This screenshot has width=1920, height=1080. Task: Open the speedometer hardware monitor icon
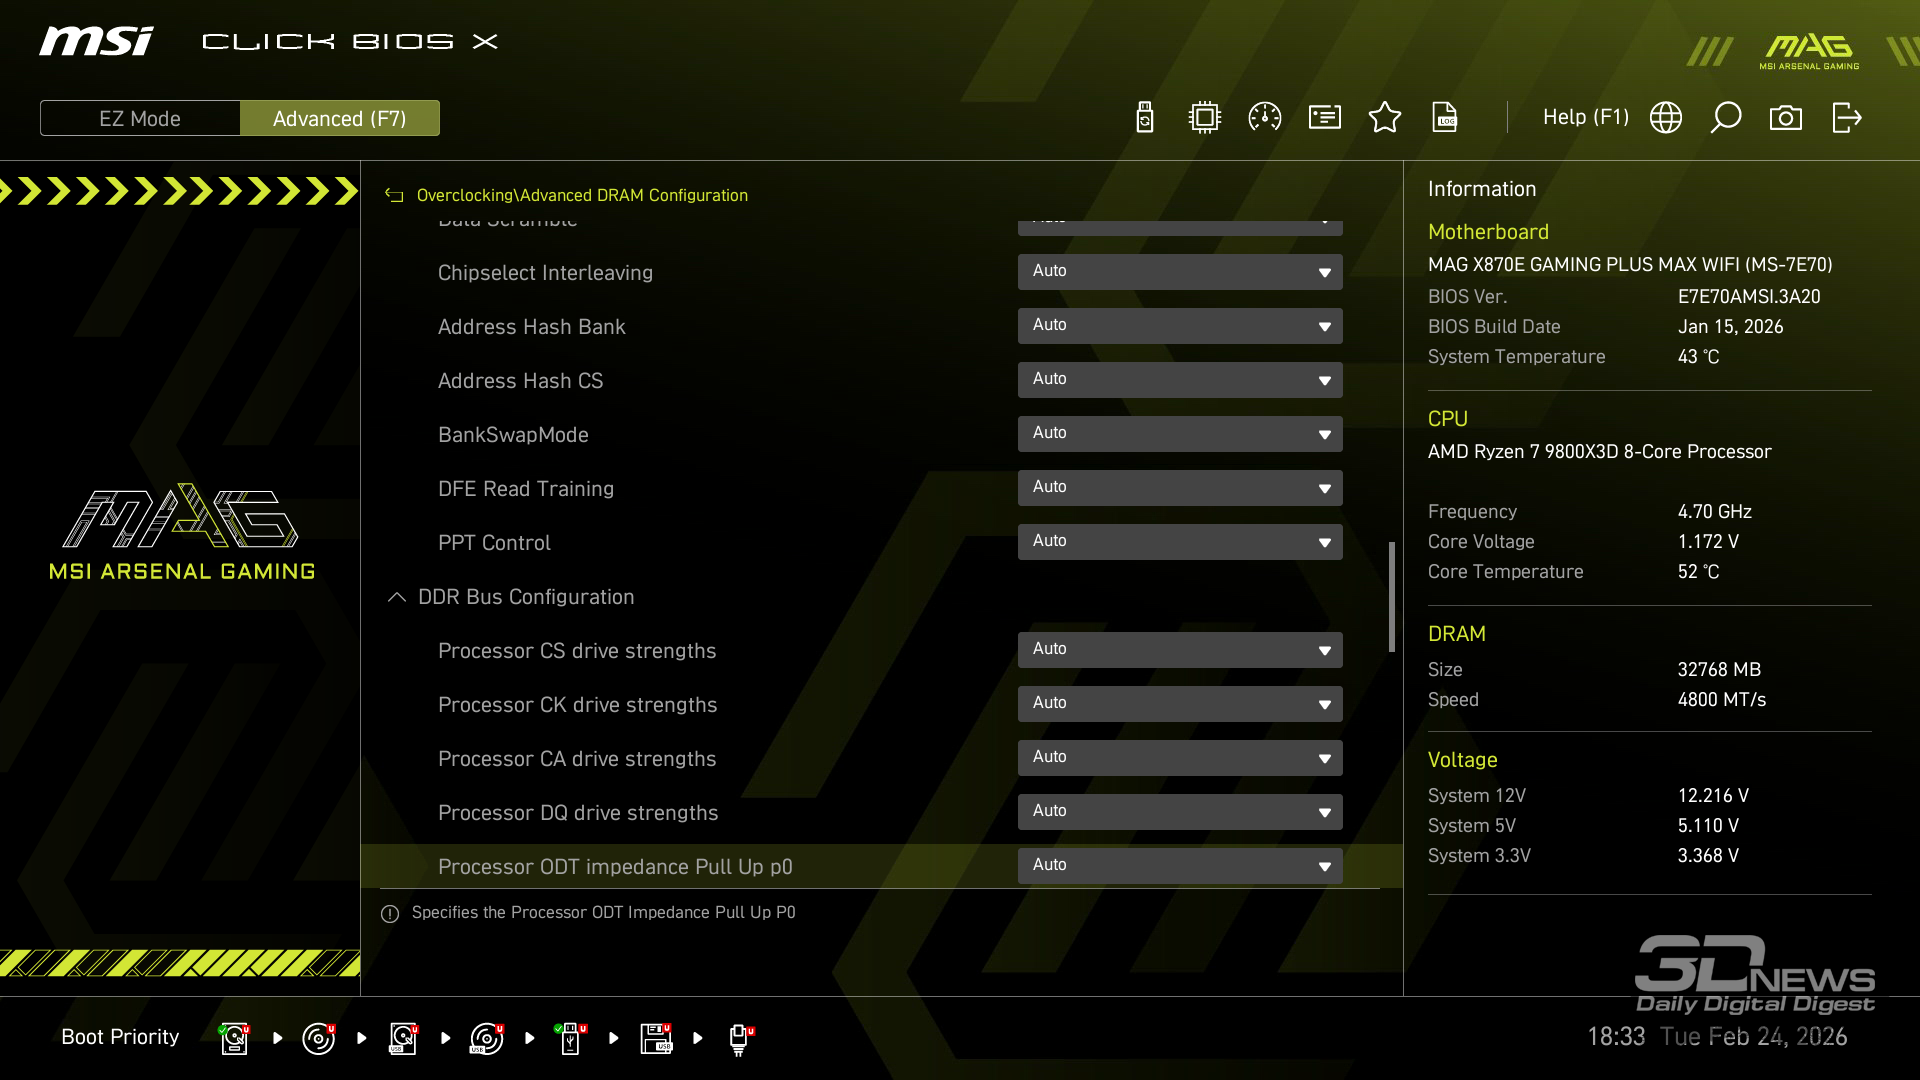pos(1265,118)
